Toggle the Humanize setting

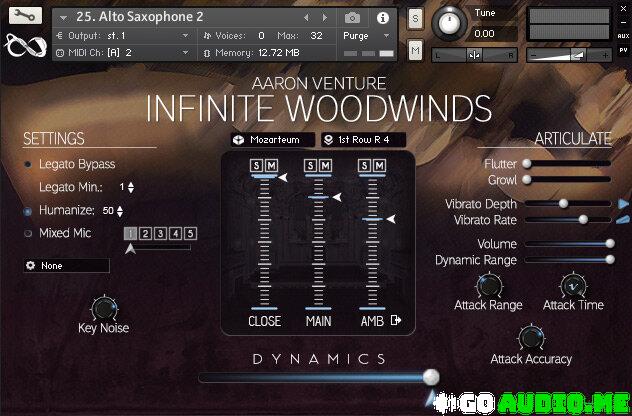[29, 211]
